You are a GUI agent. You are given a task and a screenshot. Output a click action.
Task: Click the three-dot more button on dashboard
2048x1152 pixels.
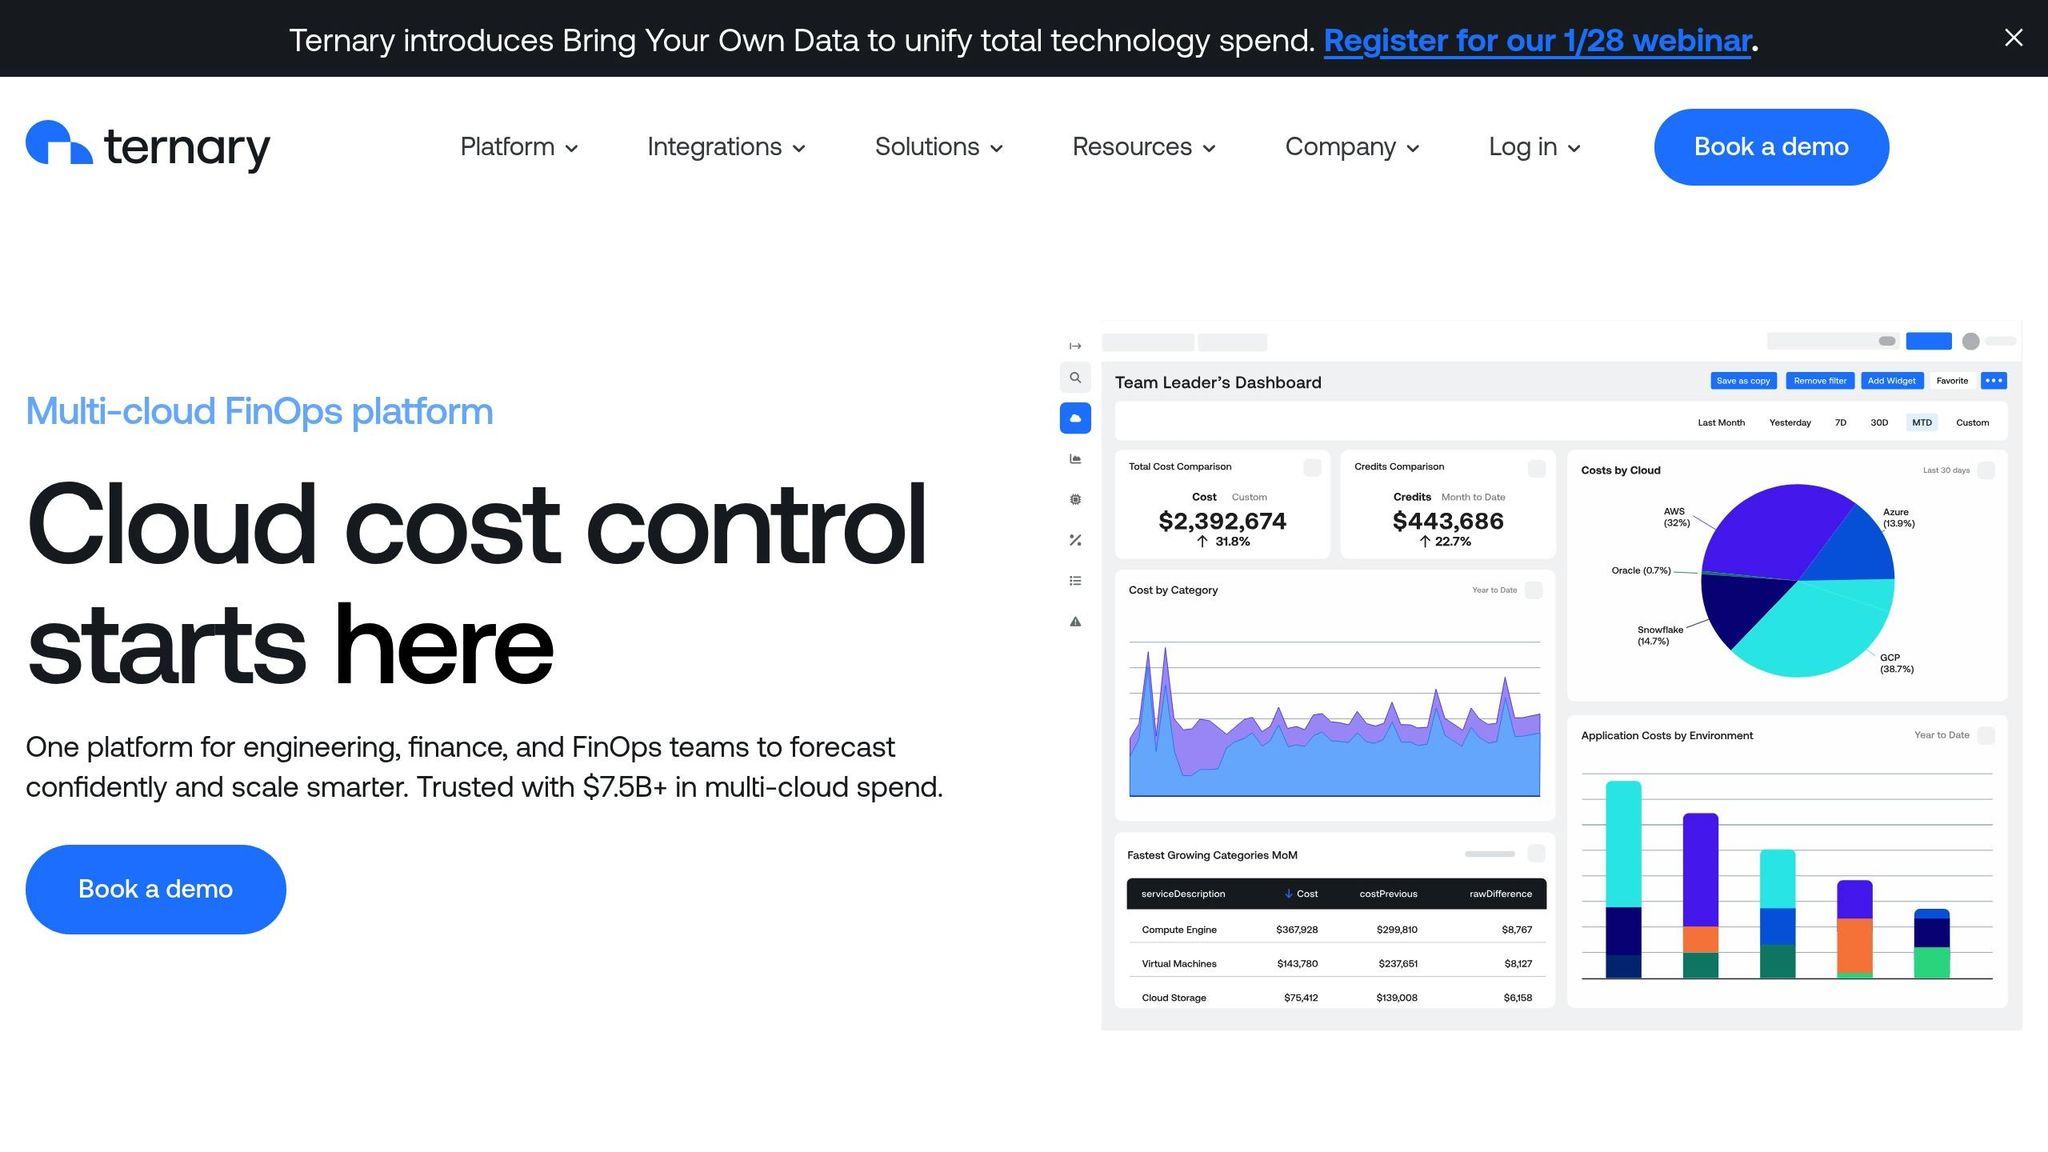[1993, 381]
